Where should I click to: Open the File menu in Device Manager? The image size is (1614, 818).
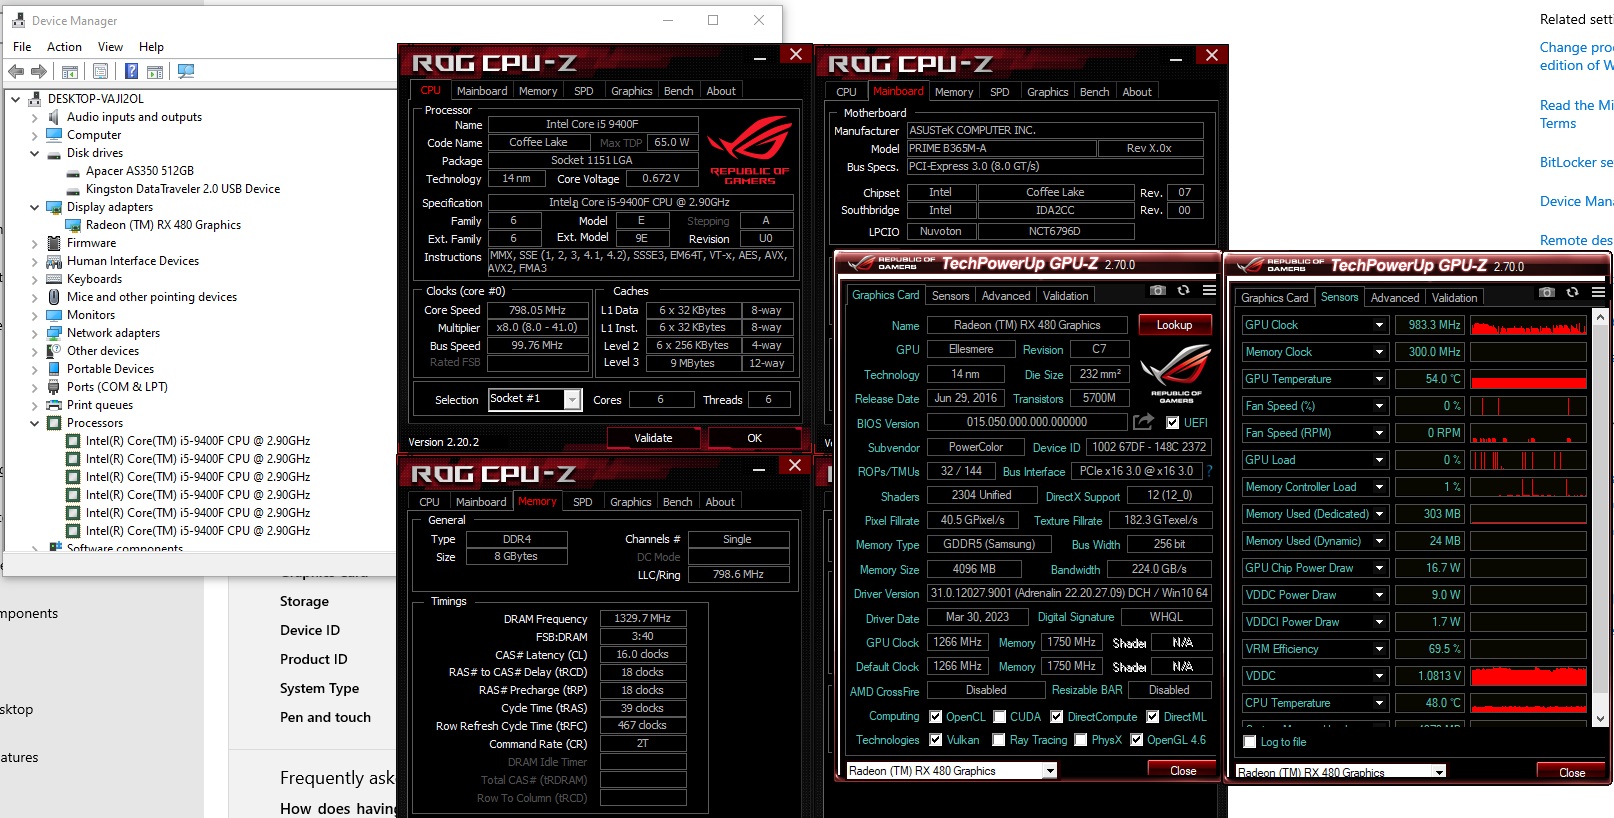pos(22,47)
